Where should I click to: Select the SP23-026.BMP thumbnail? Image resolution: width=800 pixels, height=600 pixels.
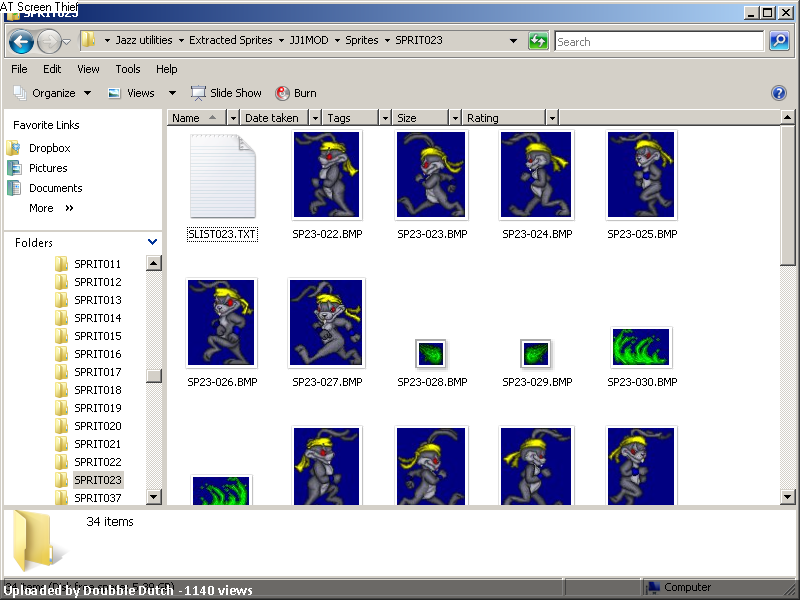click(x=222, y=323)
